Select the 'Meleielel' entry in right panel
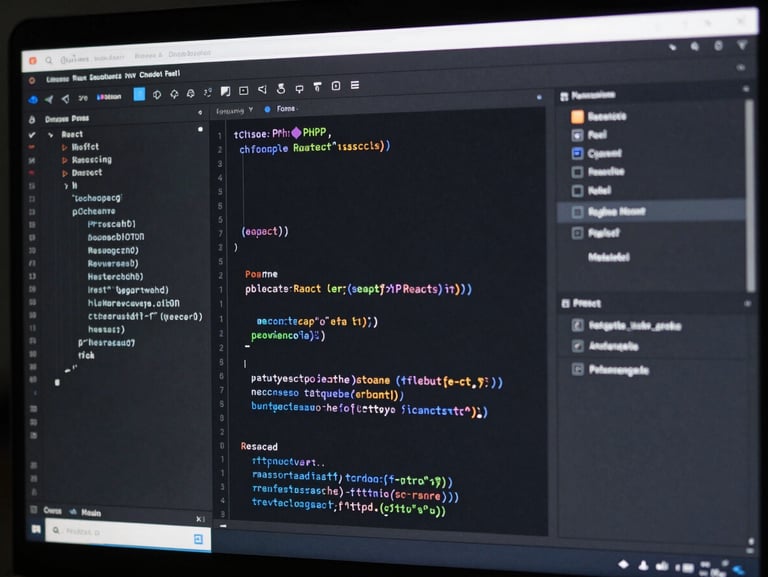Image resolution: width=768 pixels, height=577 pixels. coord(609,257)
